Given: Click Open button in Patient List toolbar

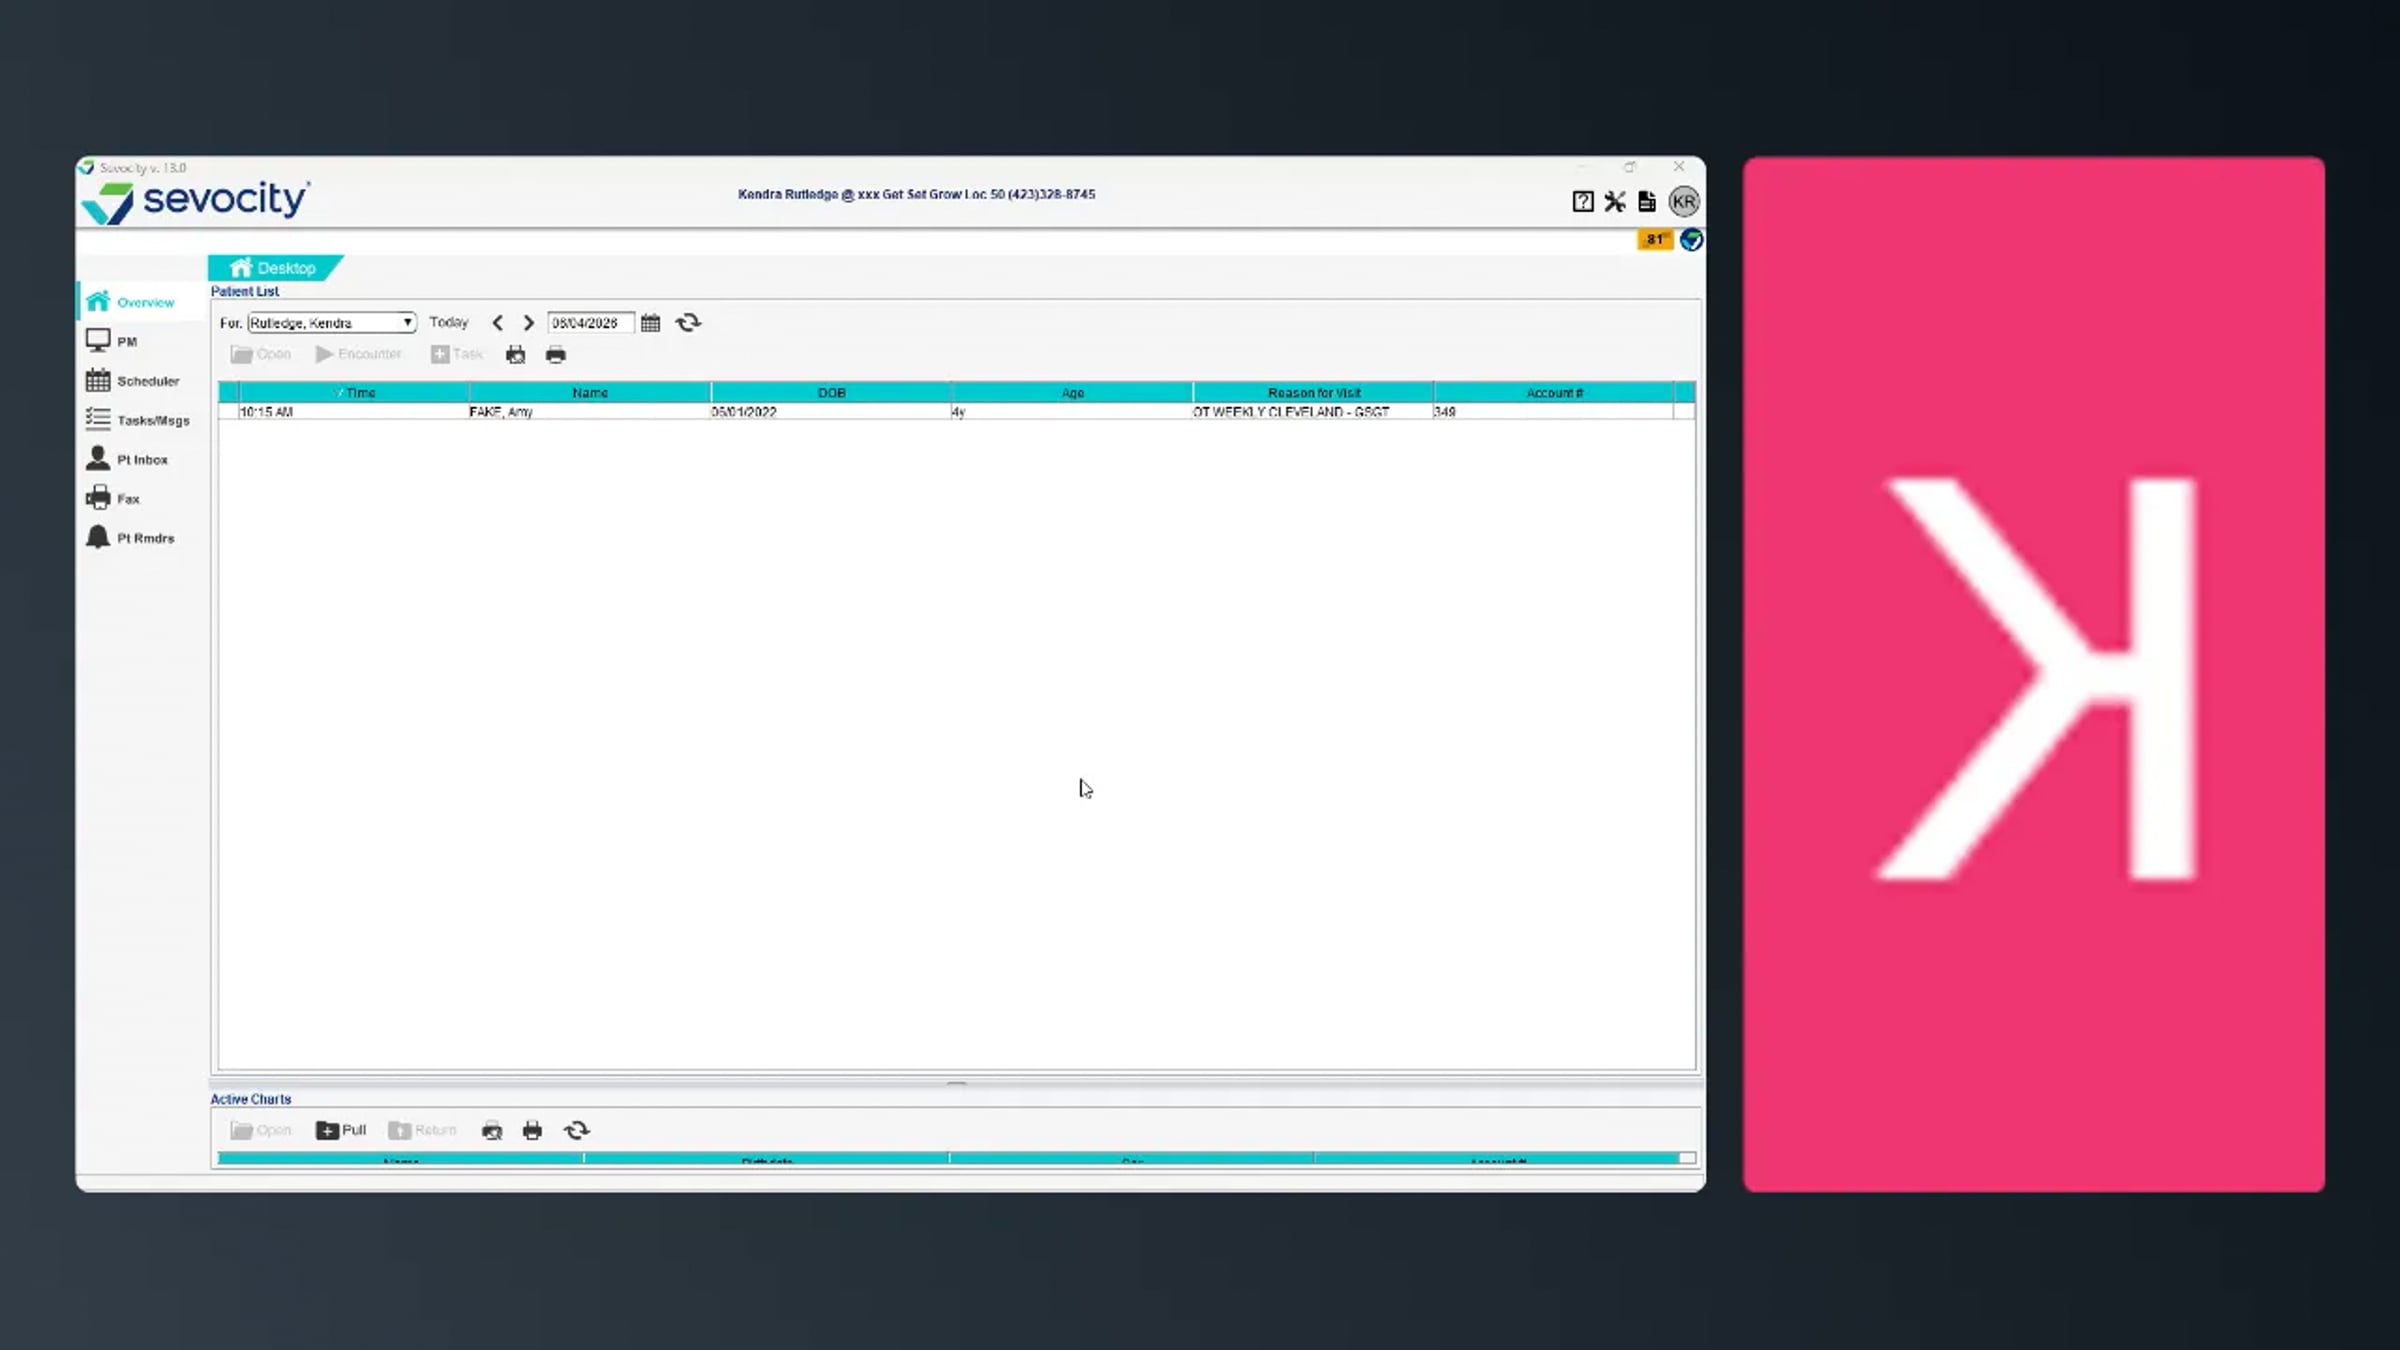Looking at the screenshot, I should coord(261,354).
